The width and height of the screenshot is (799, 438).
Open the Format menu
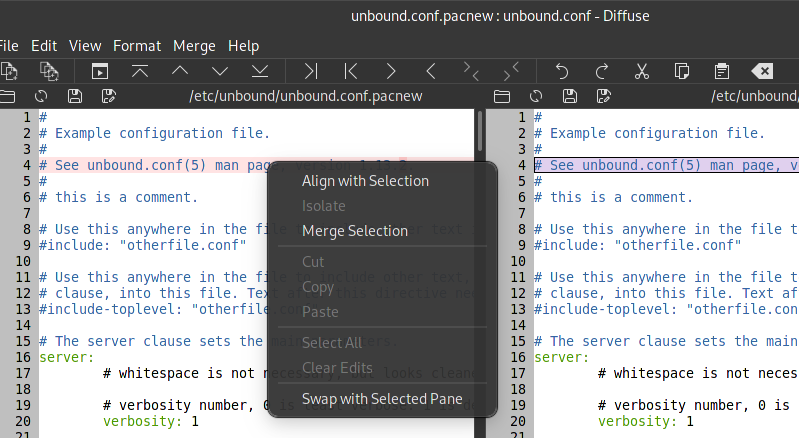(137, 46)
